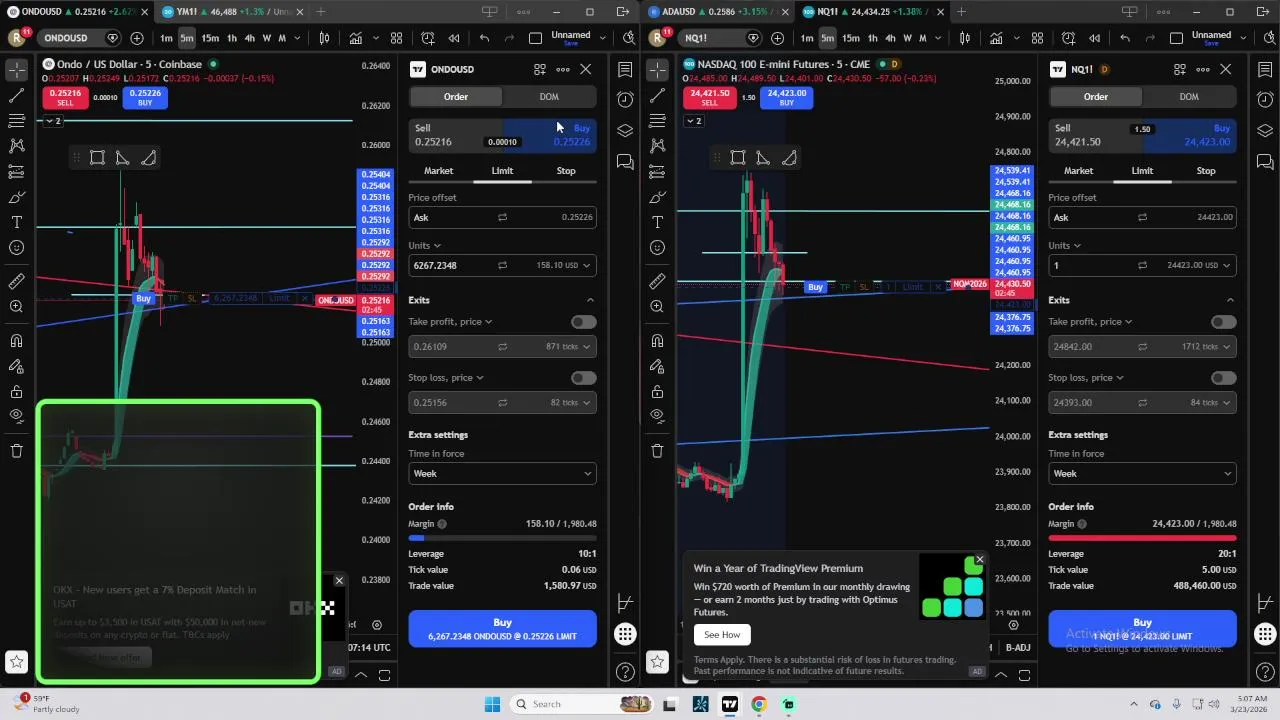Viewport: 1280px width, 720px height.
Task: Toggle magnet mode in ONDOUSD window
Action: pyautogui.click(x=16, y=341)
